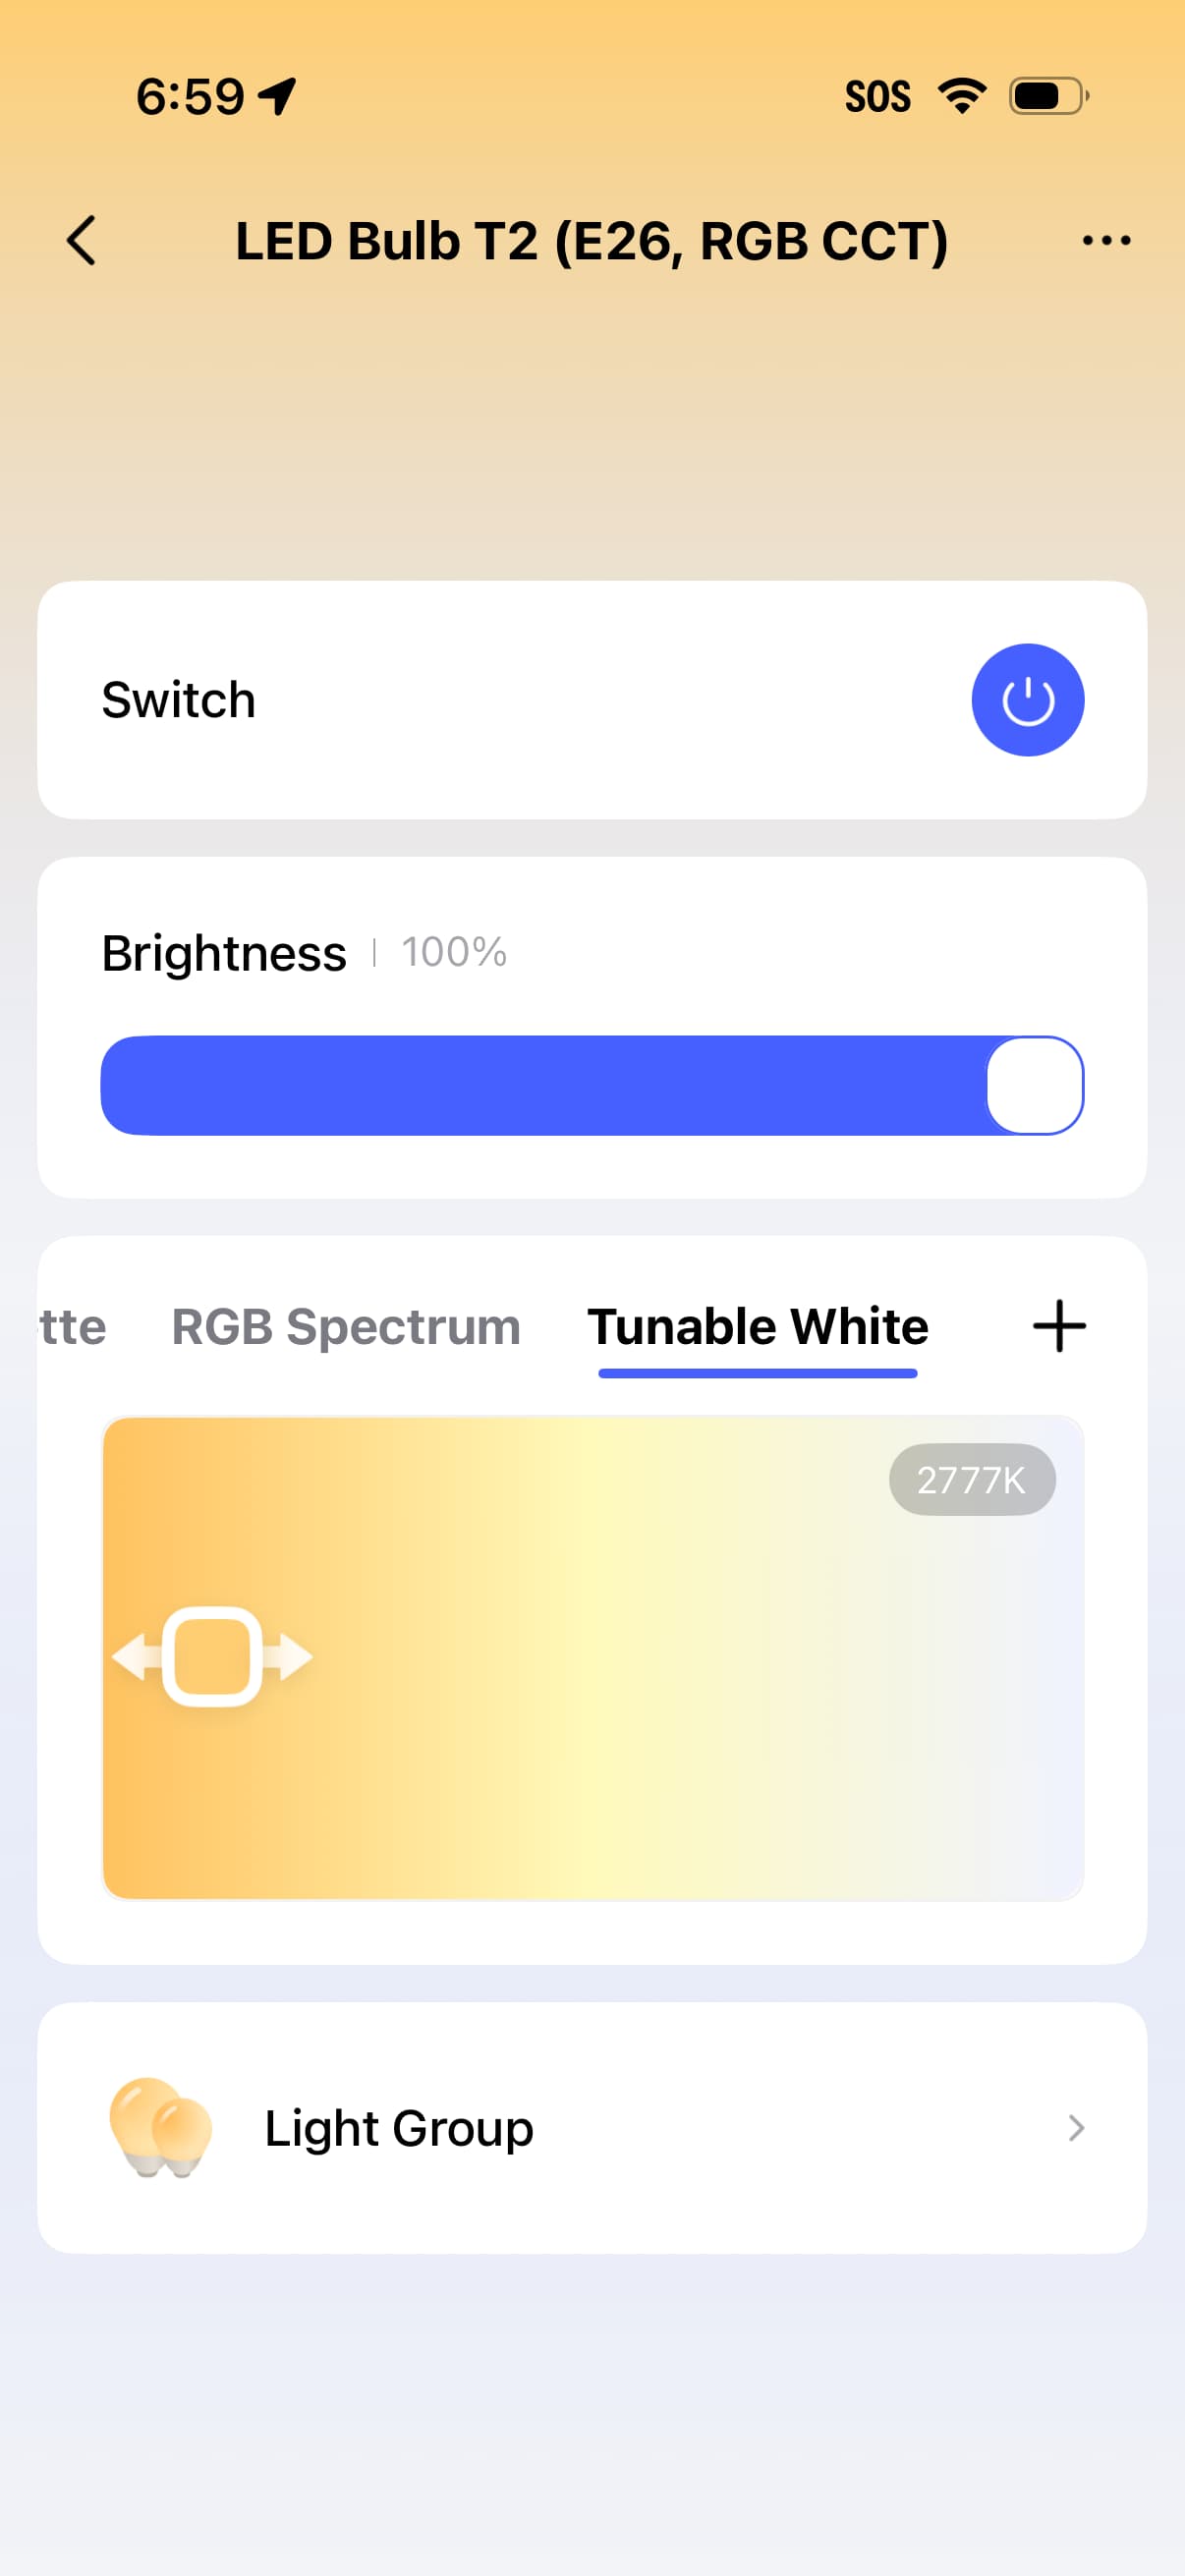This screenshot has width=1185, height=2576.
Task: Tap the Wi-Fi status icon
Action: [x=962, y=96]
